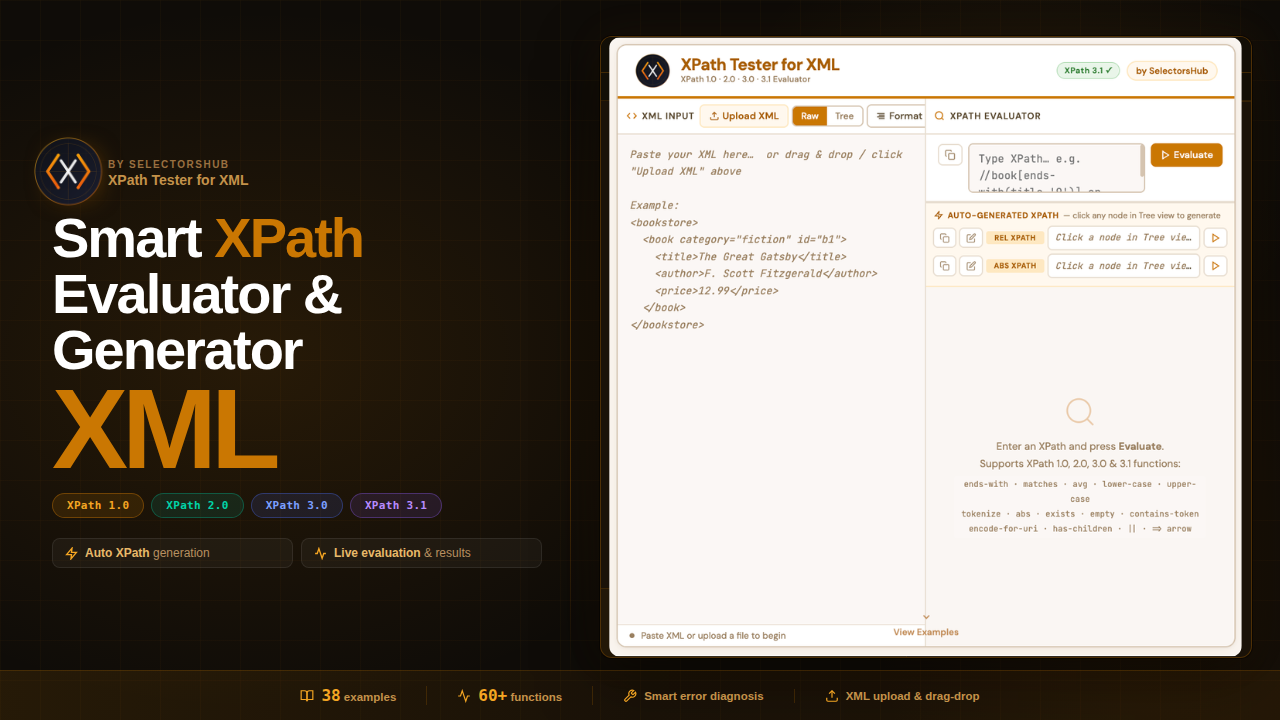Click 'Paste XML or upload a file to begin' status
This screenshot has height=720, width=1280.
(713, 635)
